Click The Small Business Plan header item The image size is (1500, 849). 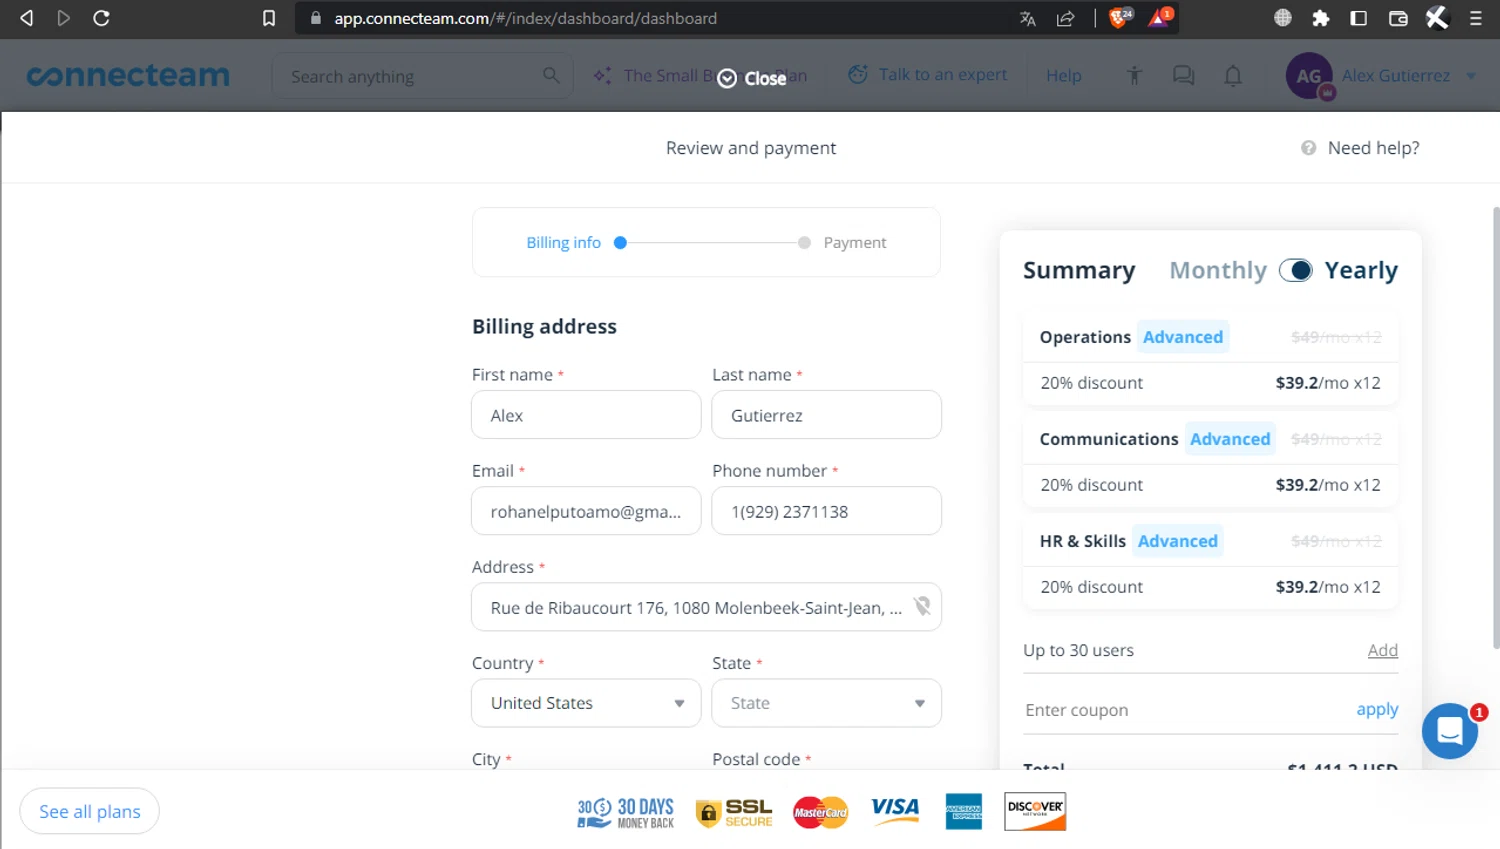tap(700, 76)
